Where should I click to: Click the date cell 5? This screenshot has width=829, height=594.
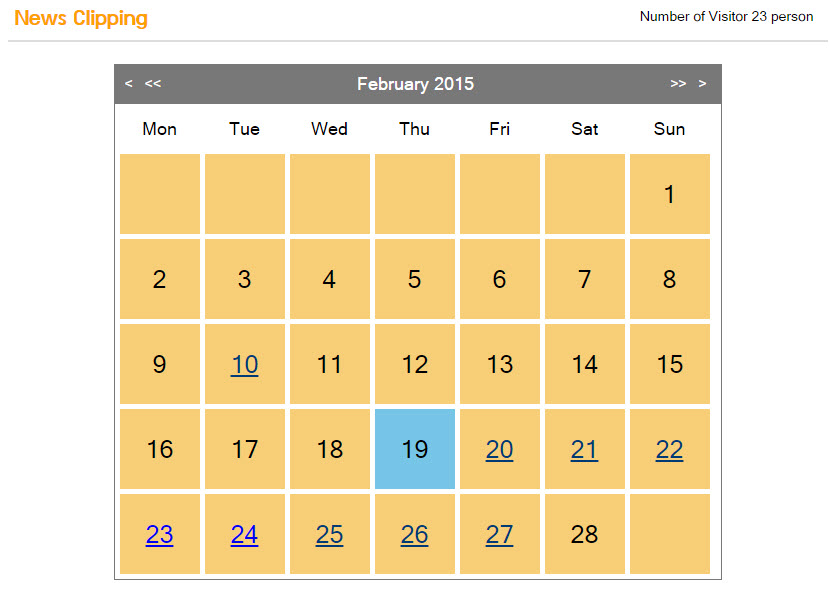tap(414, 279)
